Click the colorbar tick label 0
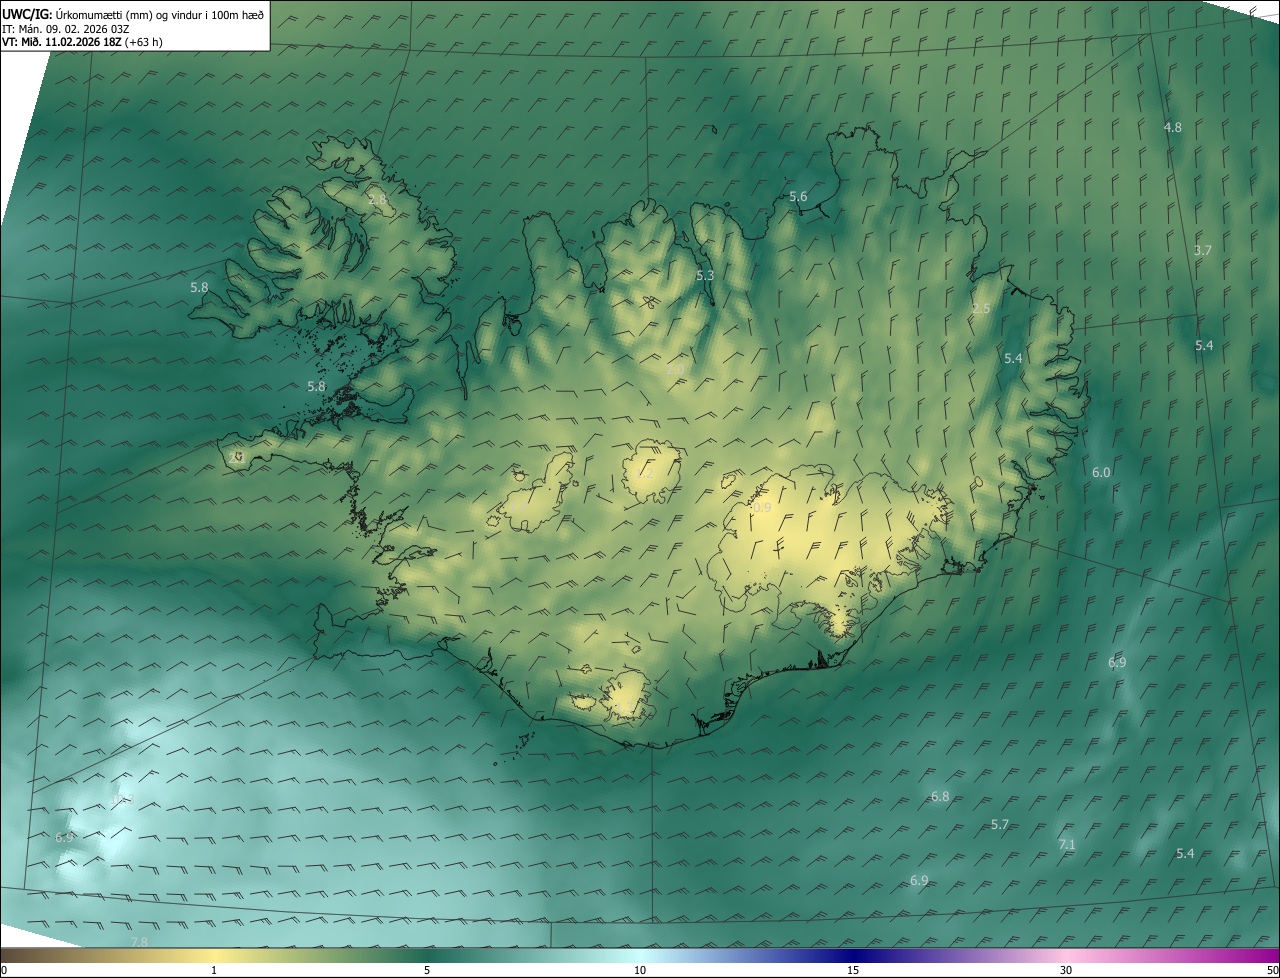 (x=4, y=970)
